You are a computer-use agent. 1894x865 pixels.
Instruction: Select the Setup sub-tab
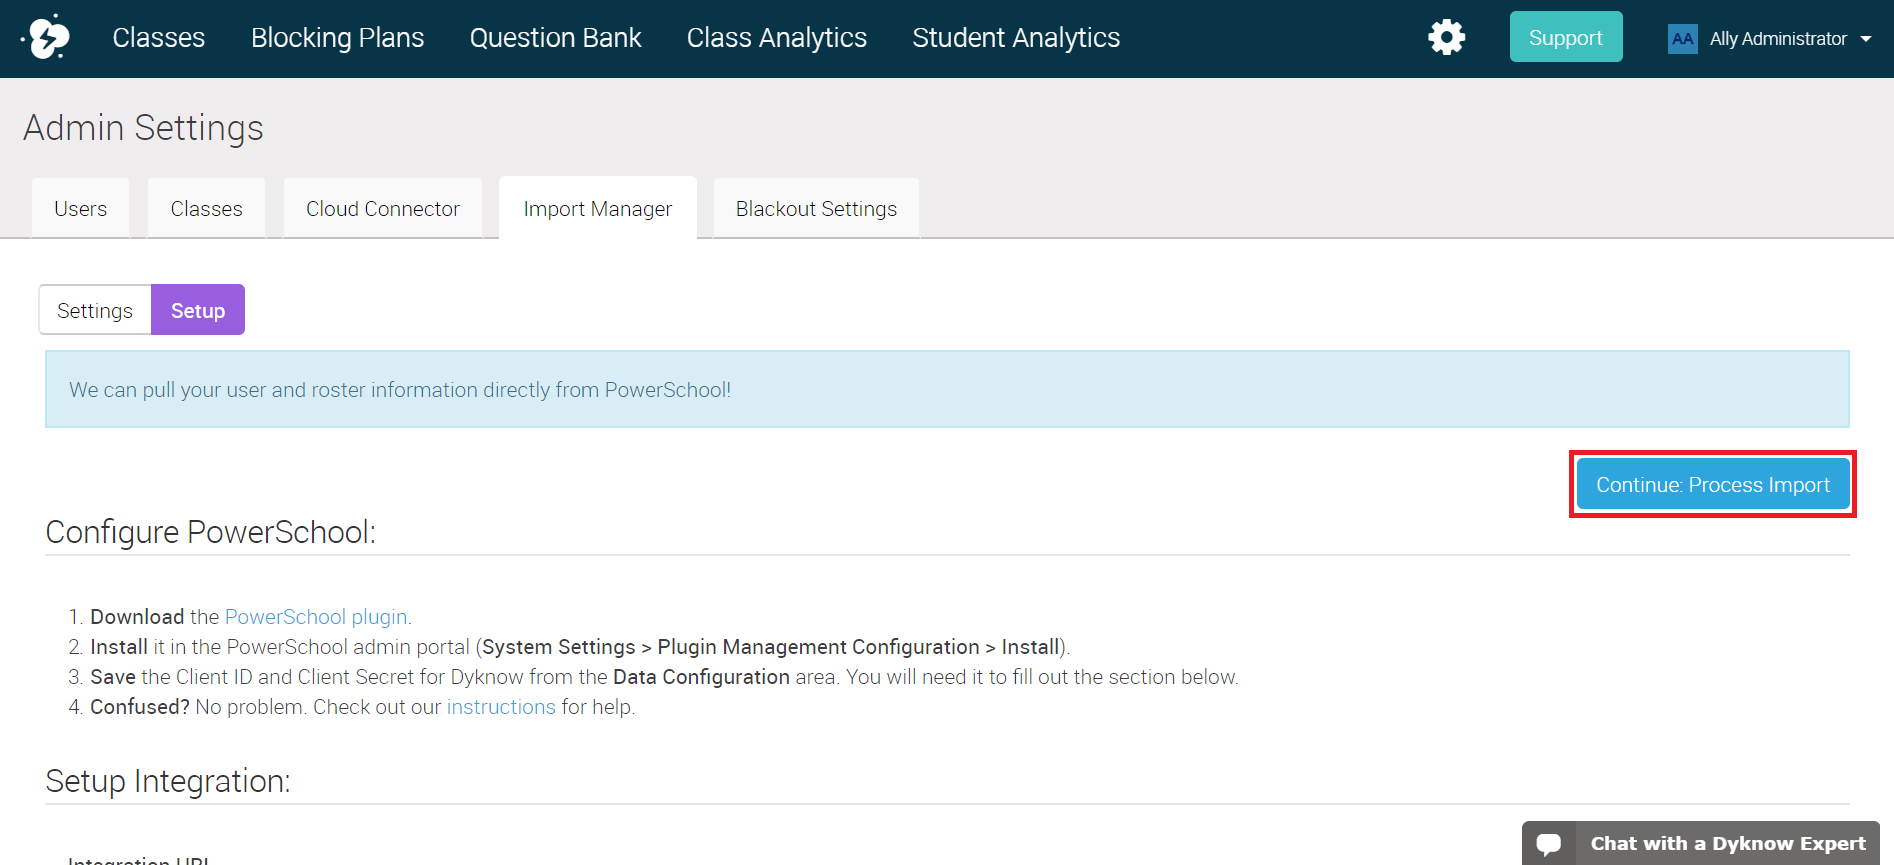point(198,310)
